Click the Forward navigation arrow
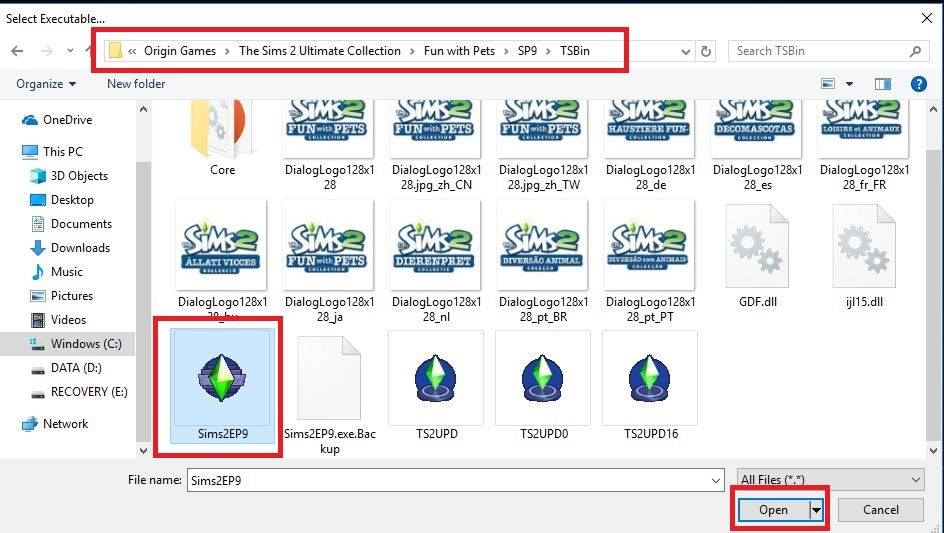This screenshot has width=944, height=533. click(46, 51)
